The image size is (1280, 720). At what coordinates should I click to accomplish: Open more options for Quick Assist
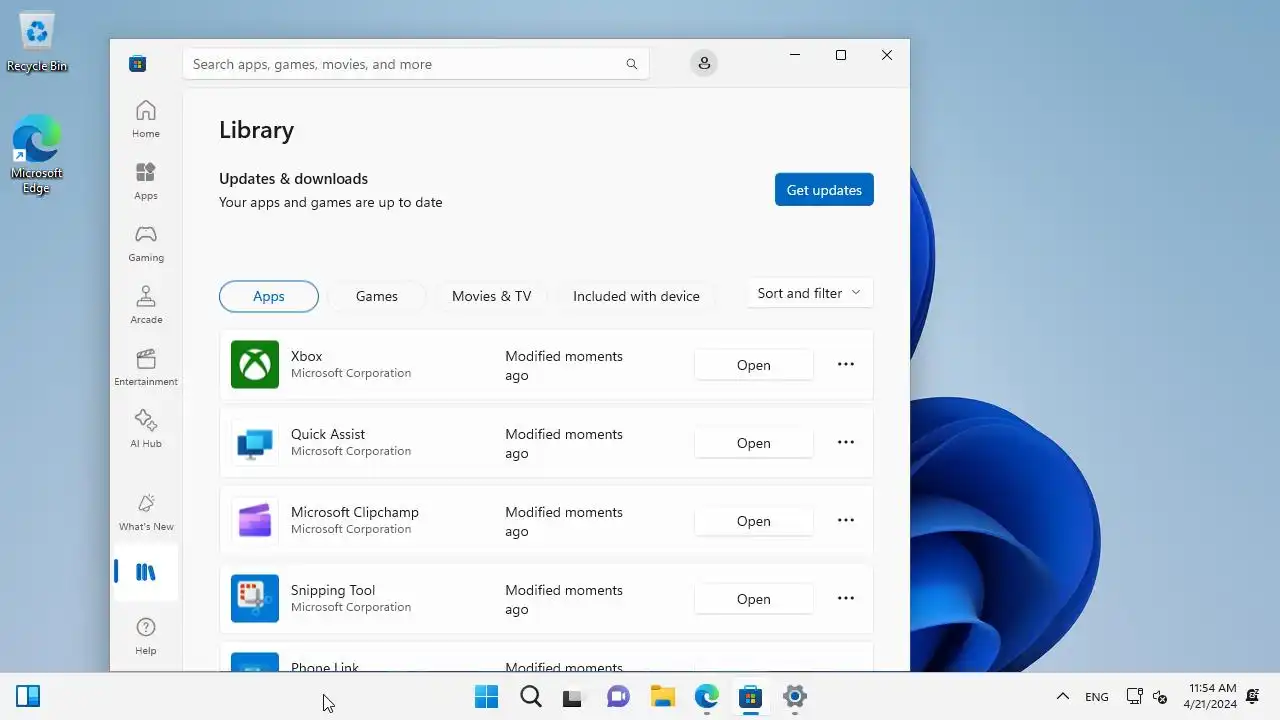point(846,442)
